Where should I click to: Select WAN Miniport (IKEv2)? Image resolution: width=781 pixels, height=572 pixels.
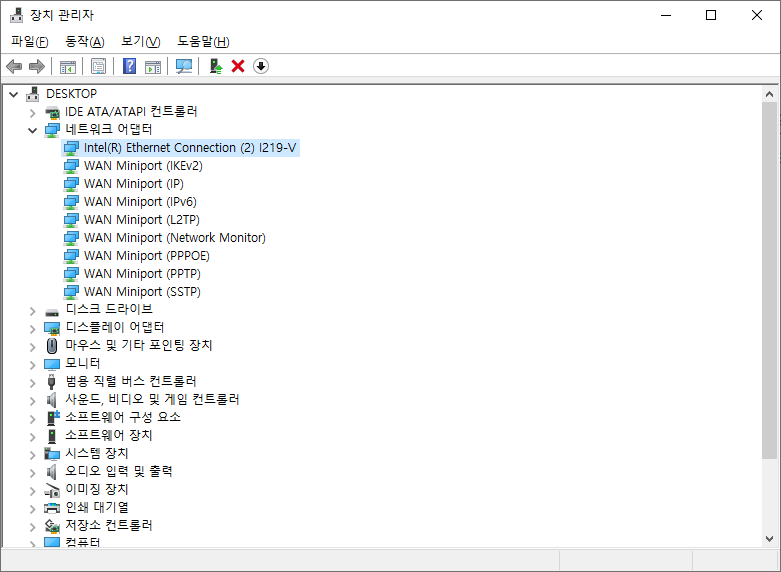[x=143, y=166]
